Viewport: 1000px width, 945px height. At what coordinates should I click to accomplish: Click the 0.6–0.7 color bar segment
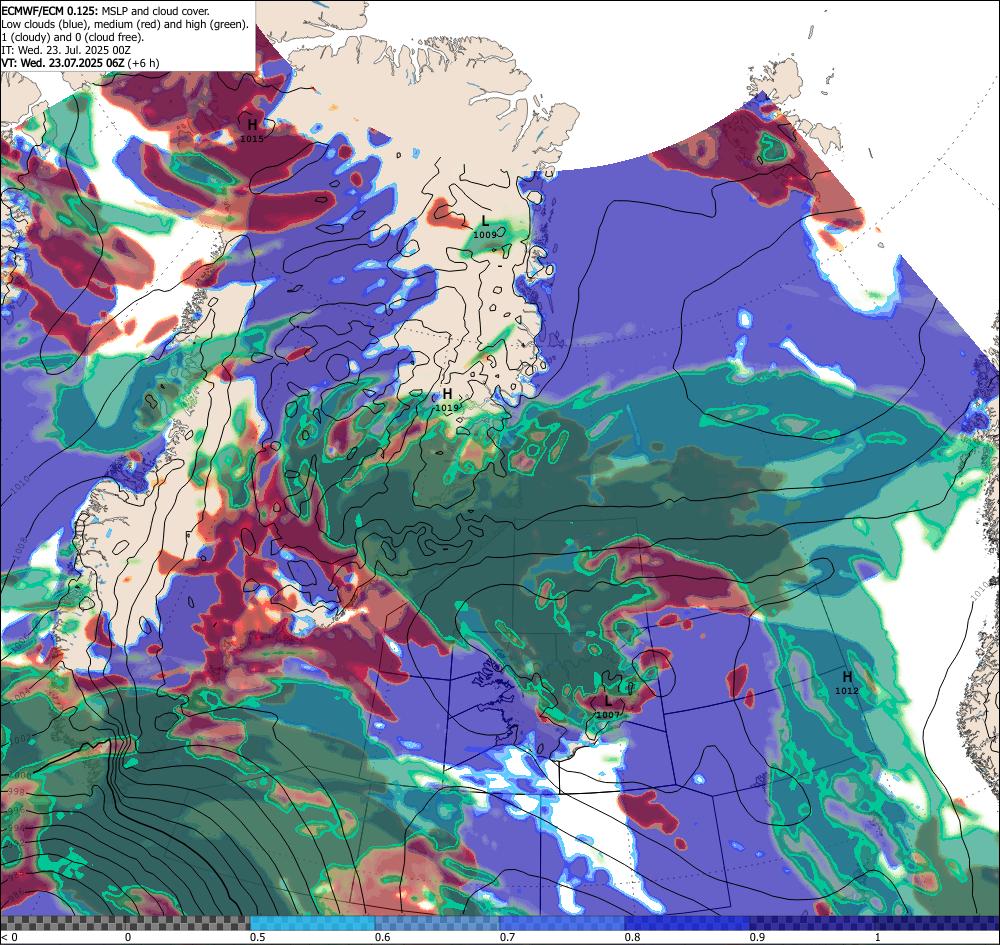(438, 923)
